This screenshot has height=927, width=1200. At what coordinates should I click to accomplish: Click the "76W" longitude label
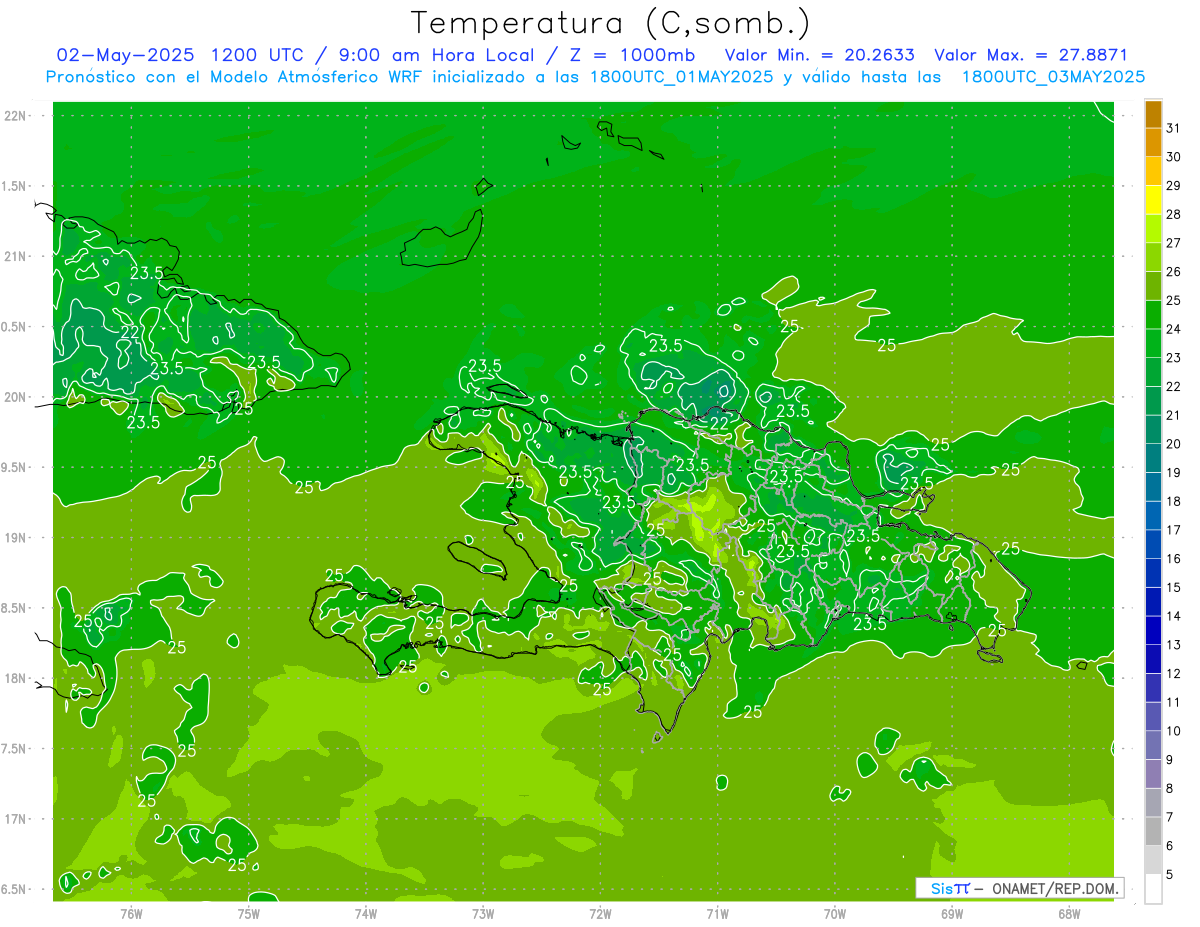pos(131,914)
